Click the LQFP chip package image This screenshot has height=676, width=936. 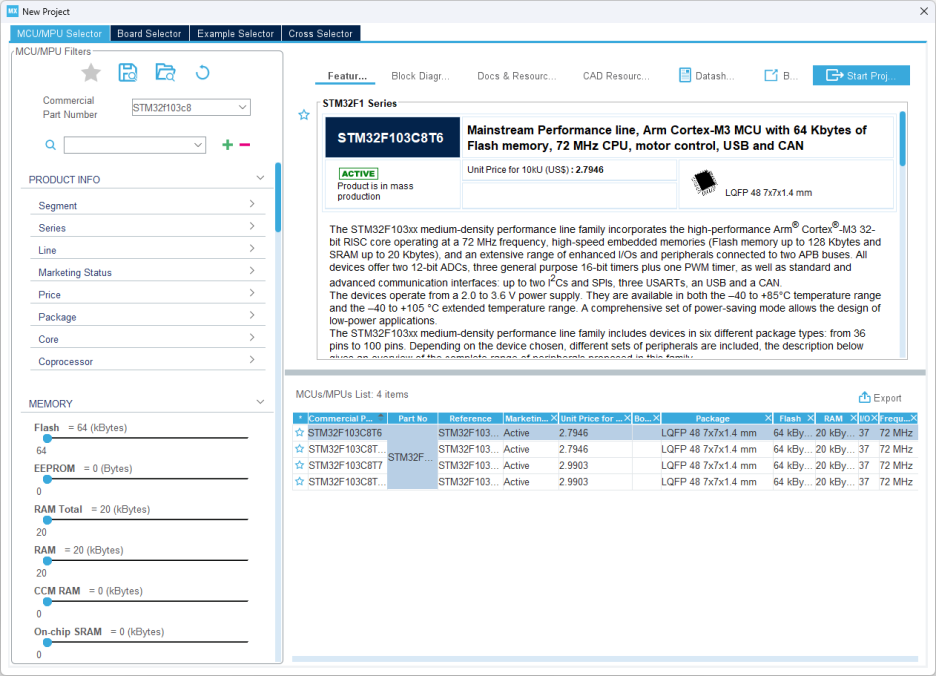click(704, 183)
